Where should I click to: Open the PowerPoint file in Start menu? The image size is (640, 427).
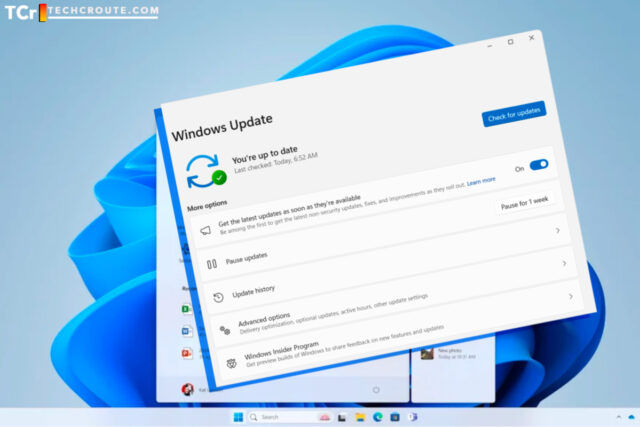point(187,353)
